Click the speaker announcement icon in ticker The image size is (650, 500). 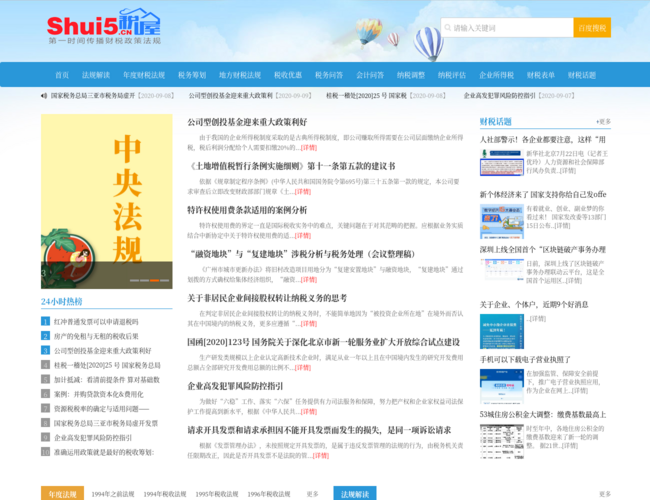click(x=44, y=96)
